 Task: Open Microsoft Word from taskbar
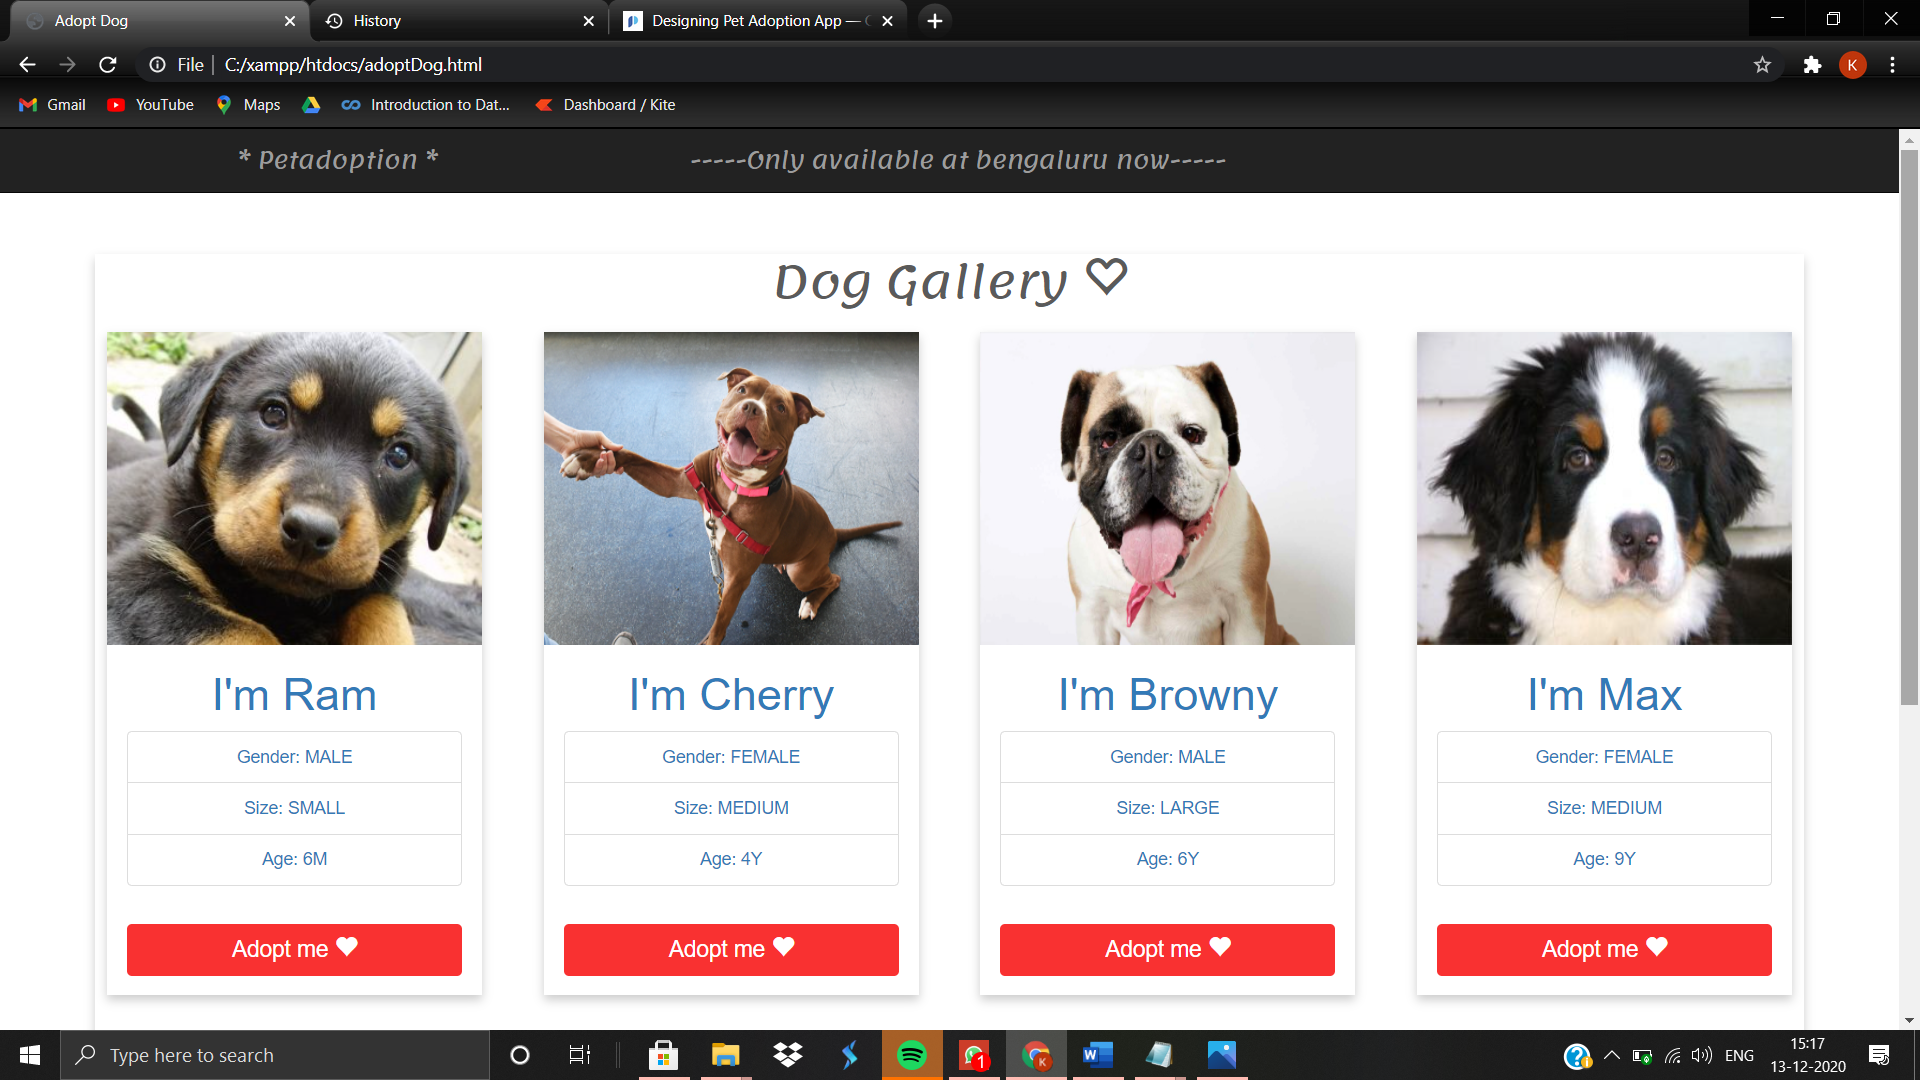1097,1055
